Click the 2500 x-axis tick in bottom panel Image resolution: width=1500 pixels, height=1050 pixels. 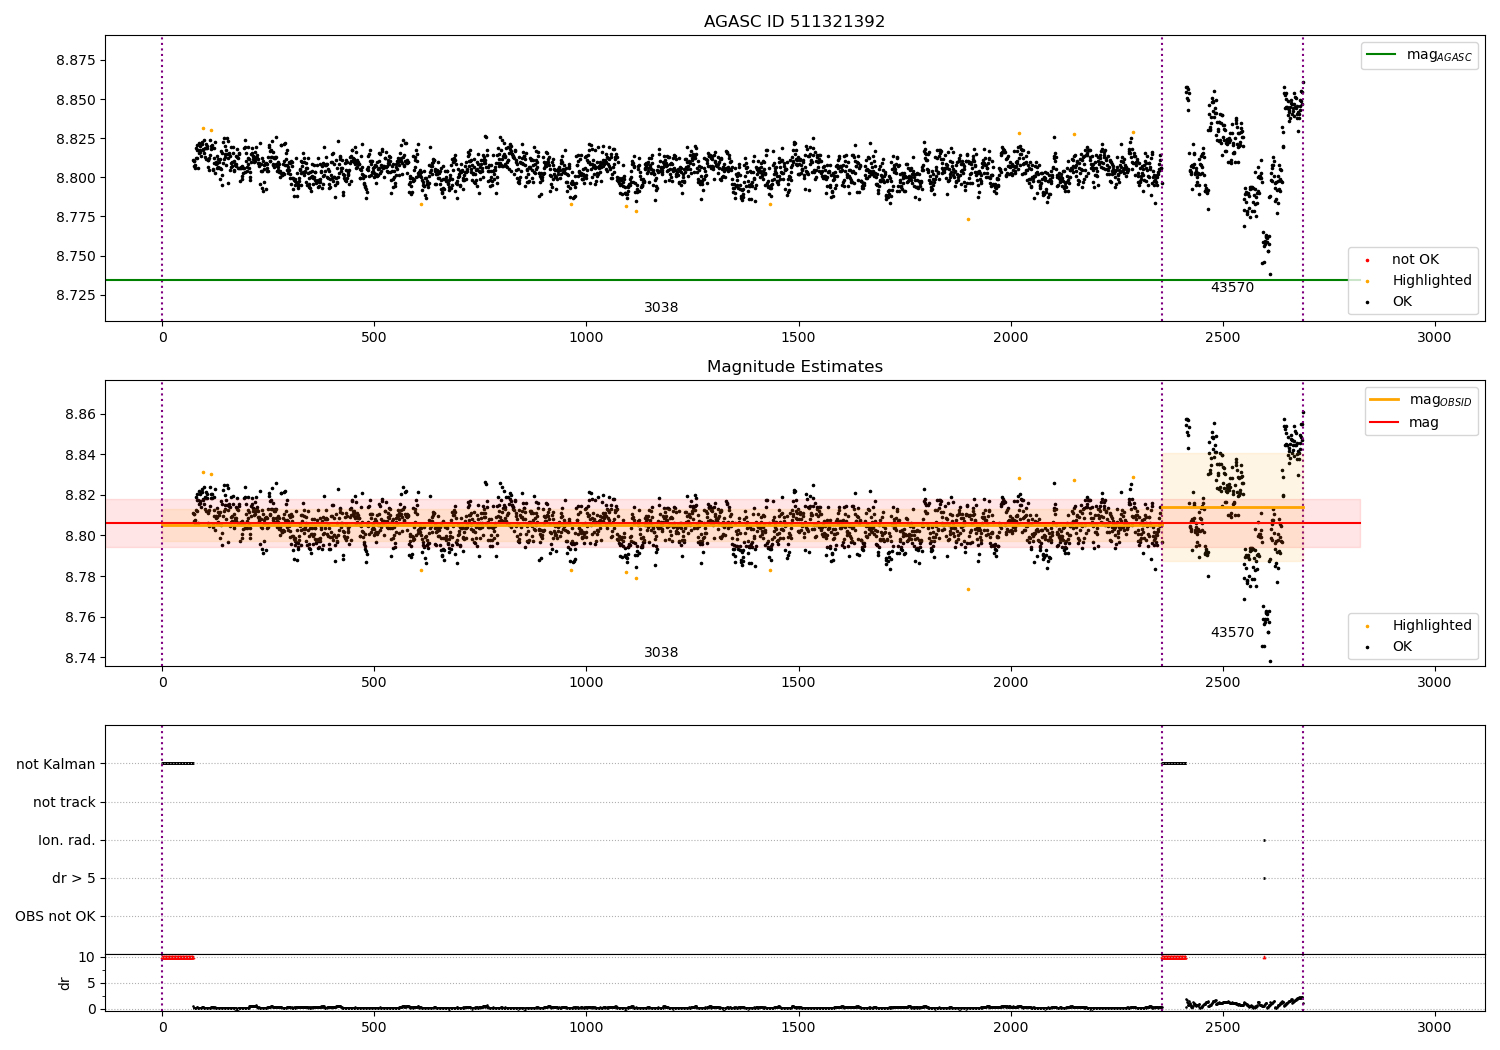pyautogui.click(x=1222, y=1027)
